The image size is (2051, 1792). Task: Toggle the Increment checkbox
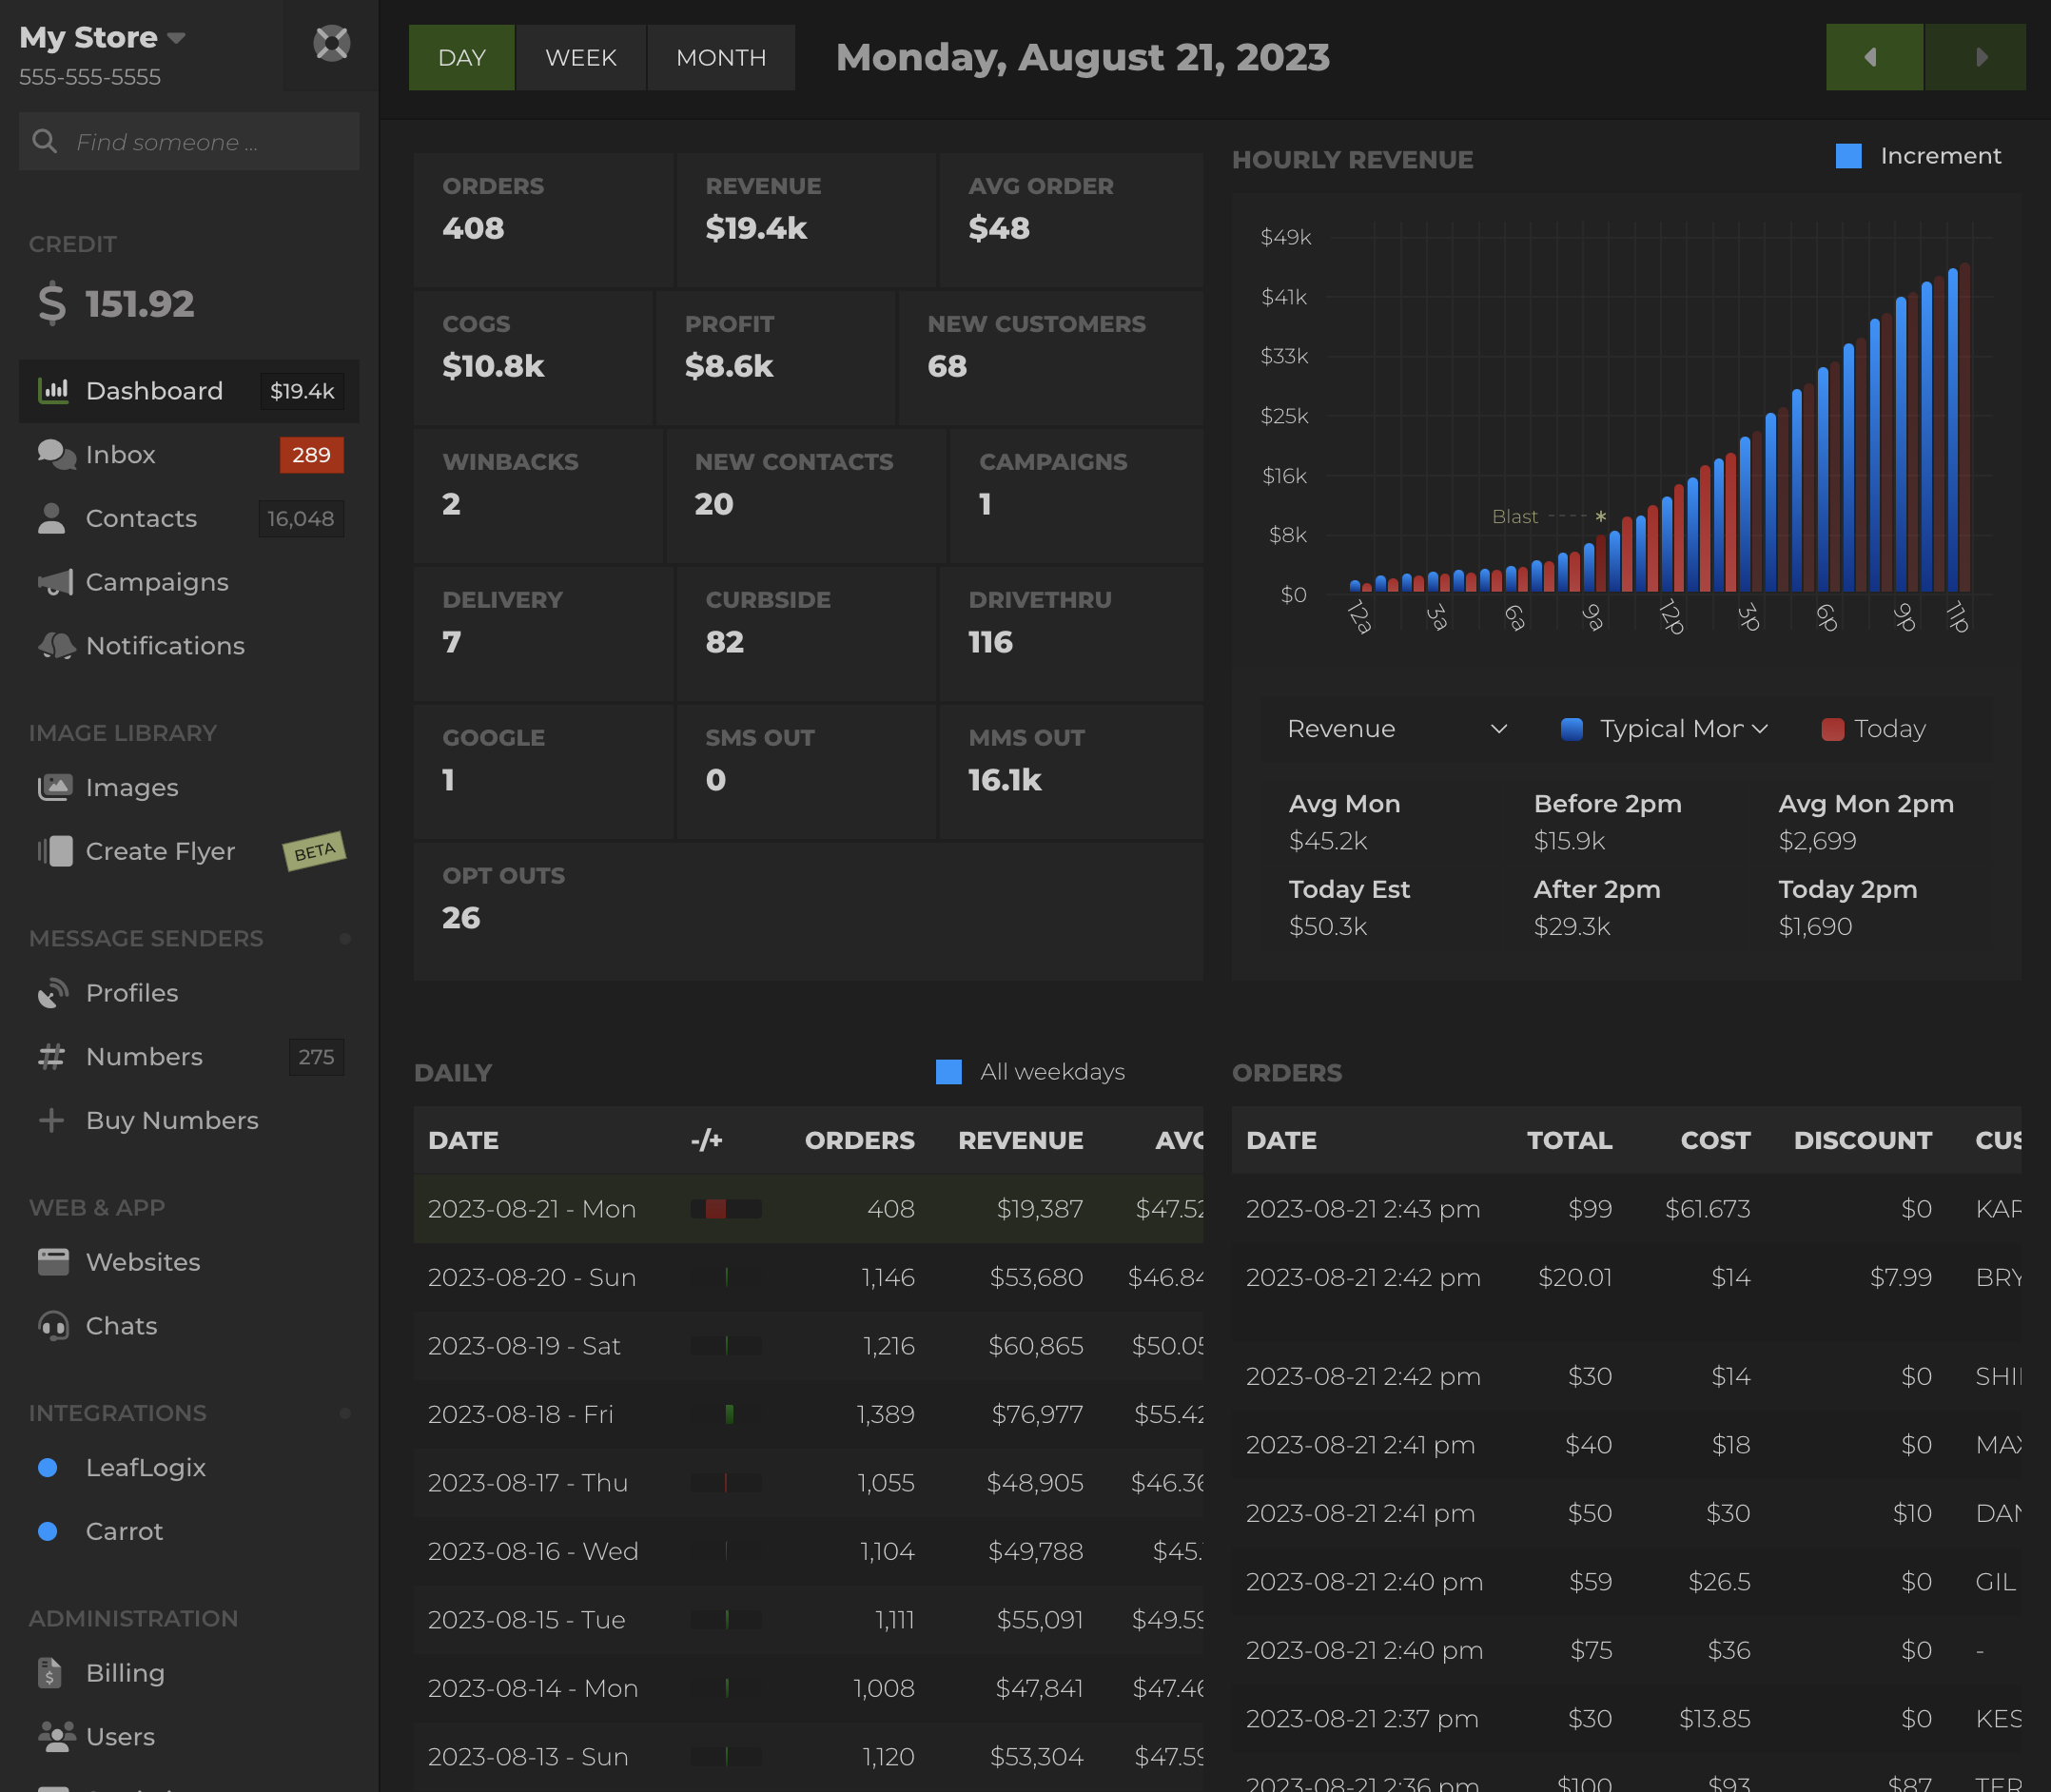(x=1848, y=156)
